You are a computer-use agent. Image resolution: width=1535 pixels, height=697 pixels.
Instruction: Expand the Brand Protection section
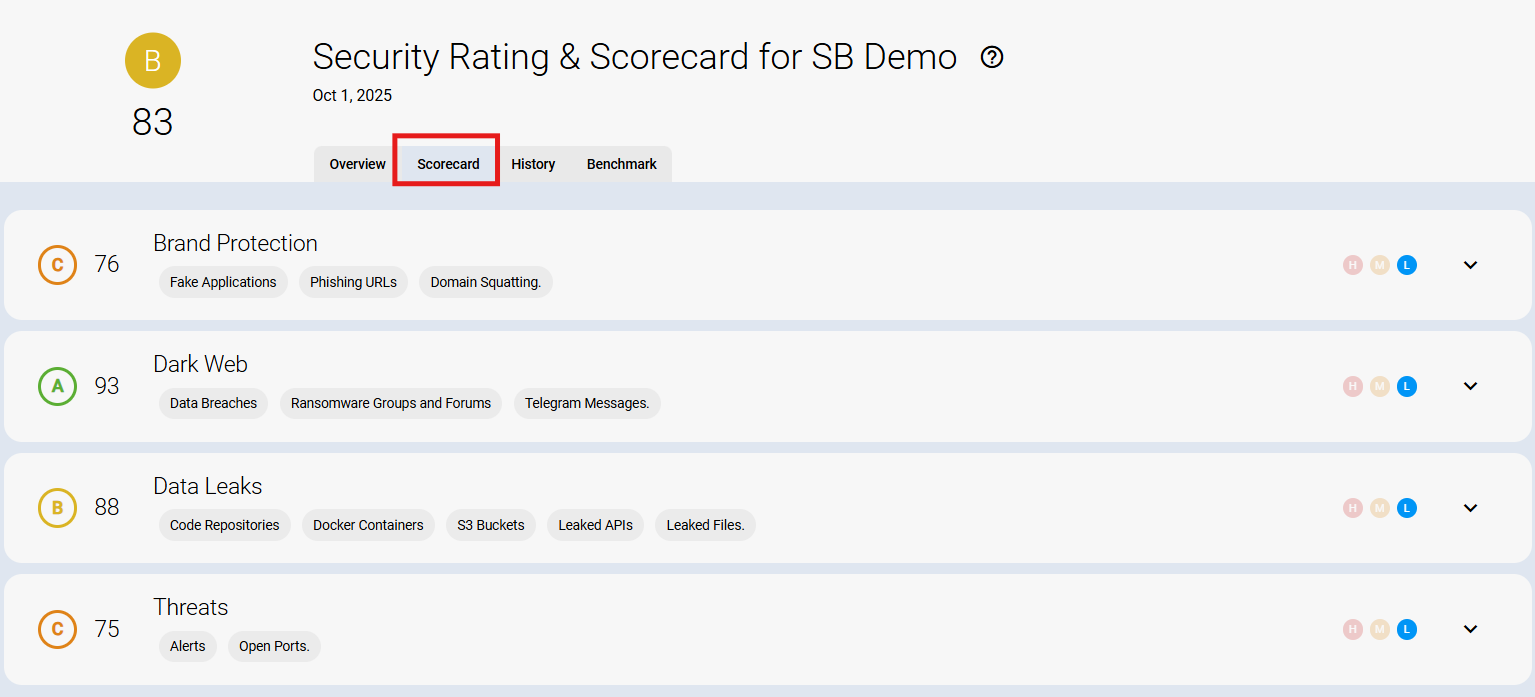1470,265
